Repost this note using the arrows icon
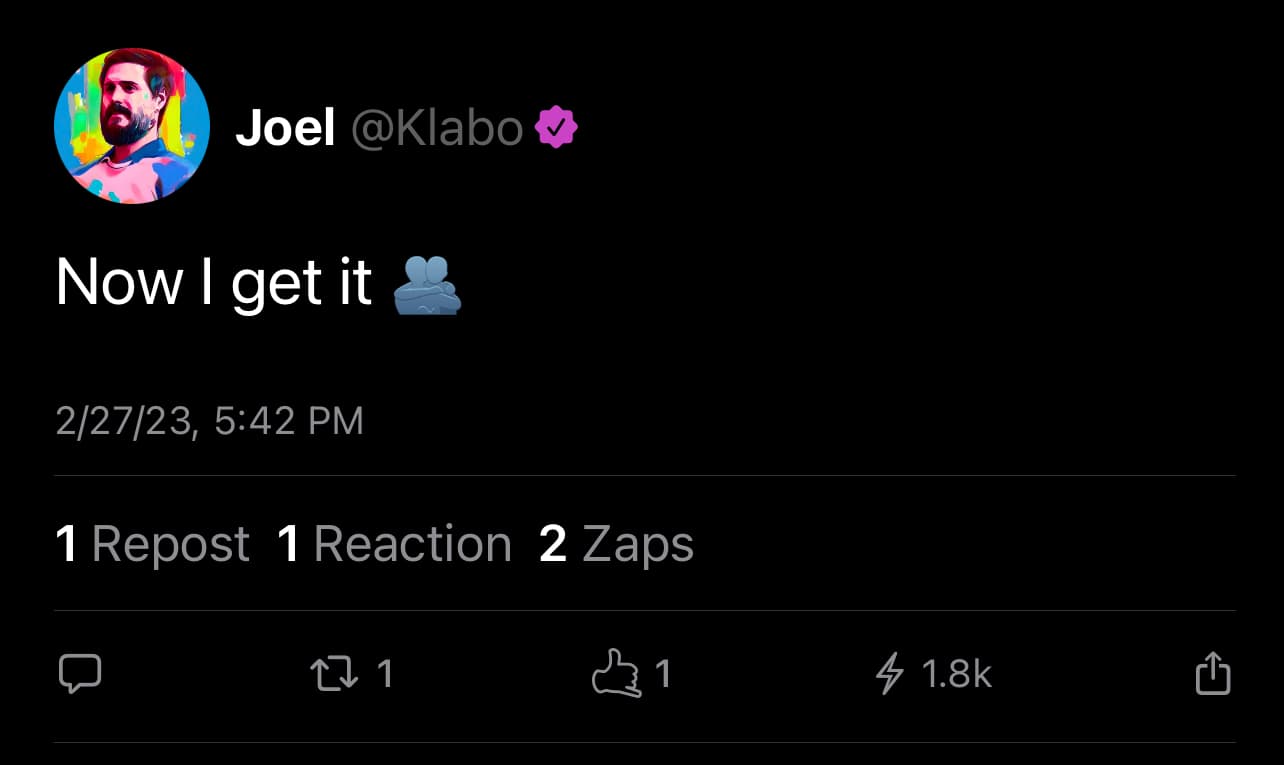Viewport: 1284px width, 765px height. (334, 674)
